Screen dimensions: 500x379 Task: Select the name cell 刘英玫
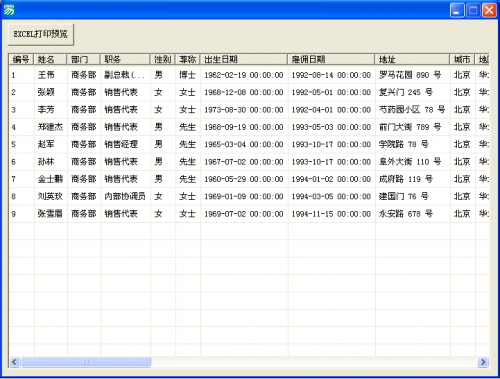(x=51, y=196)
